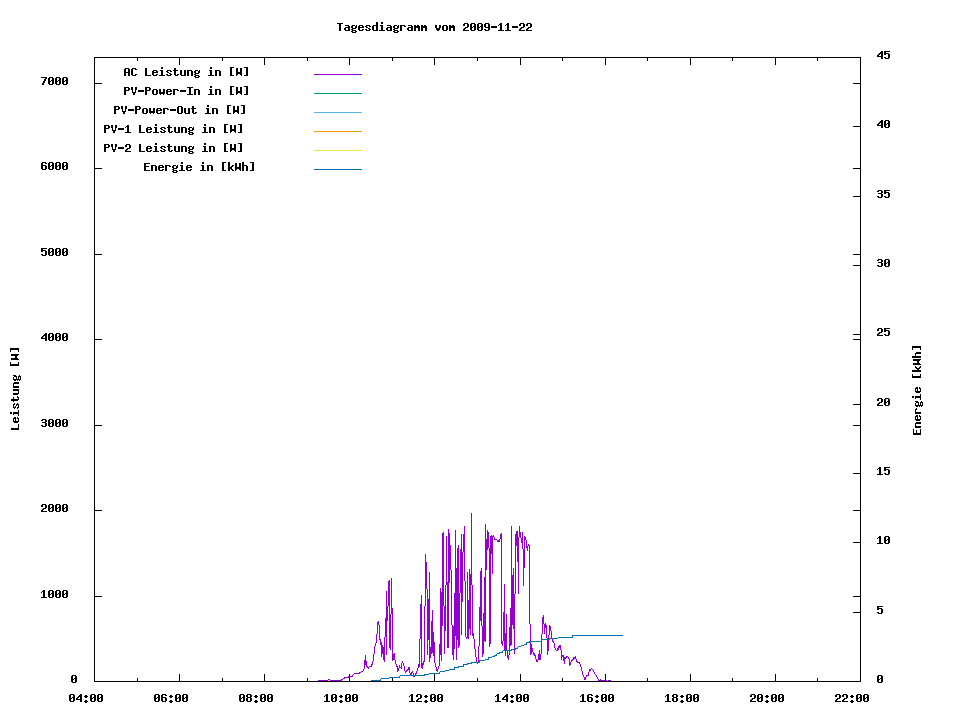
Task: Select the PV-2 Leistung in [W] legend label
Action: [x=173, y=148]
